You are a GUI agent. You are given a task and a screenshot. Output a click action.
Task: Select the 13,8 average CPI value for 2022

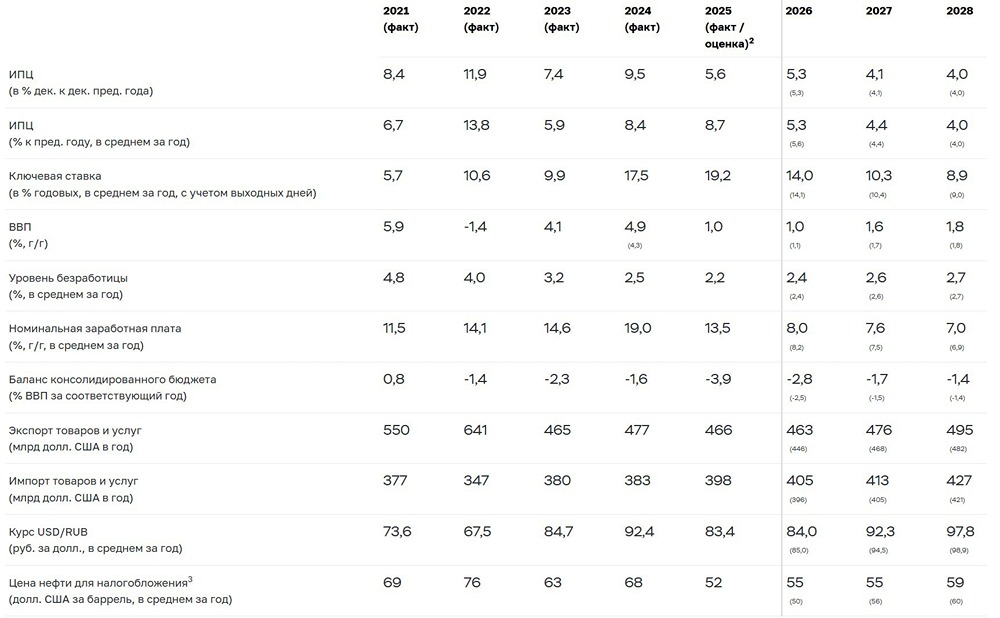[x=477, y=125]
